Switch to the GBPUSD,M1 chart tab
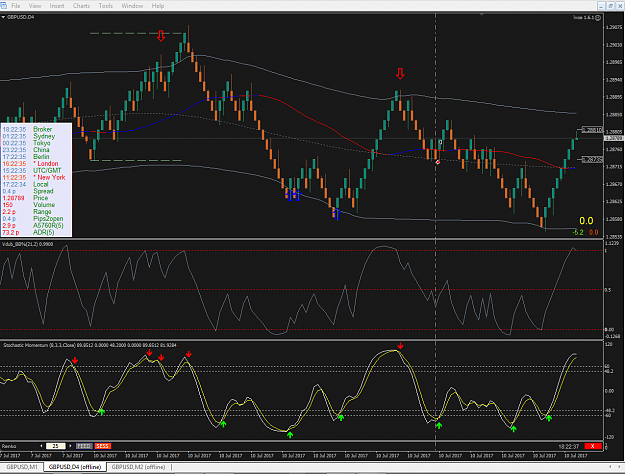 (x=22, y=467)
